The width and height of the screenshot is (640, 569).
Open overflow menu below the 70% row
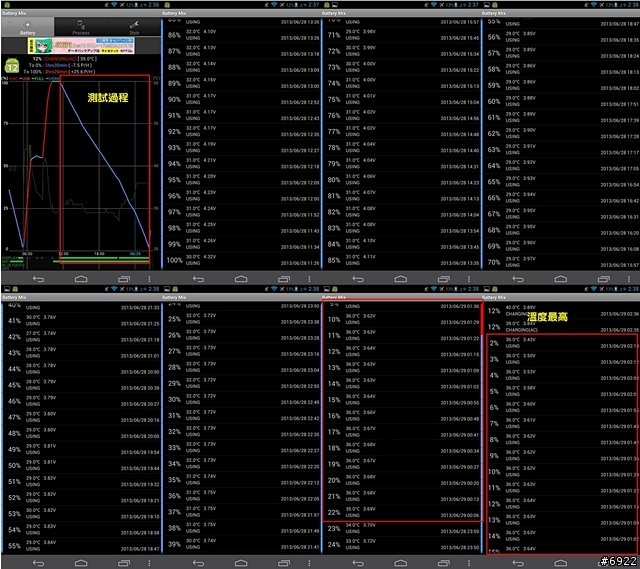click(x=629, y=279)
